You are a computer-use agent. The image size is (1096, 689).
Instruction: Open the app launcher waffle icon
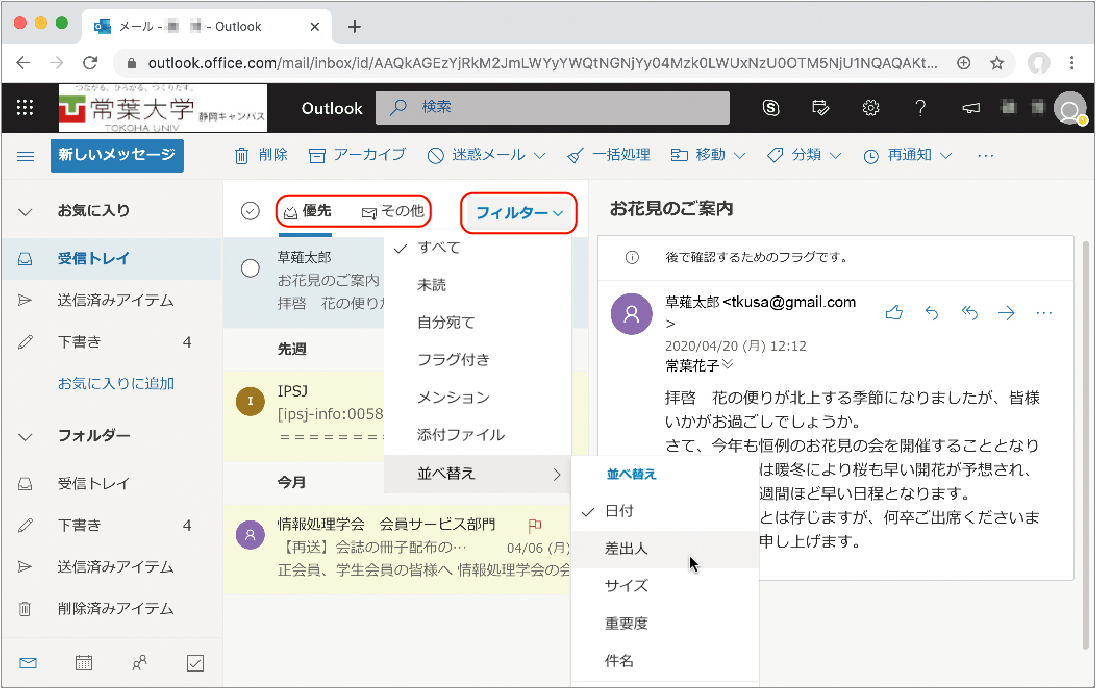pyautogui.click(x=26, y=108)
